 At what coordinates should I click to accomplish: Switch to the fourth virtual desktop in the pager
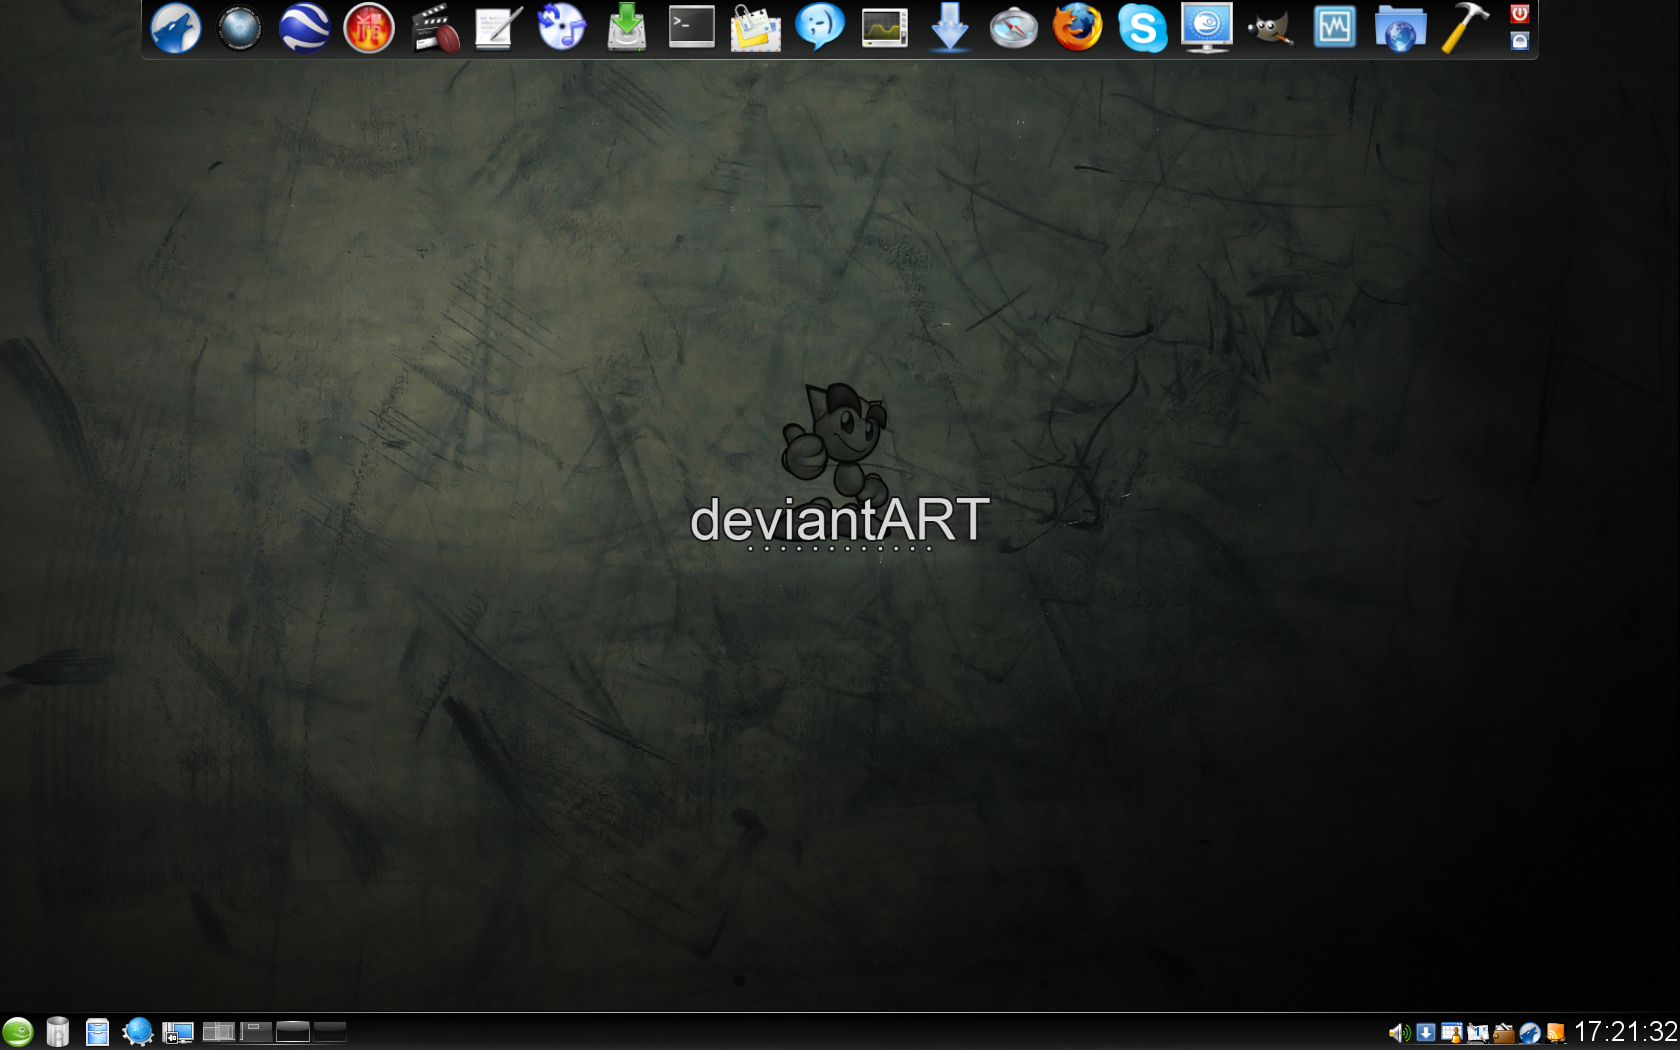tap(330, 1031)
